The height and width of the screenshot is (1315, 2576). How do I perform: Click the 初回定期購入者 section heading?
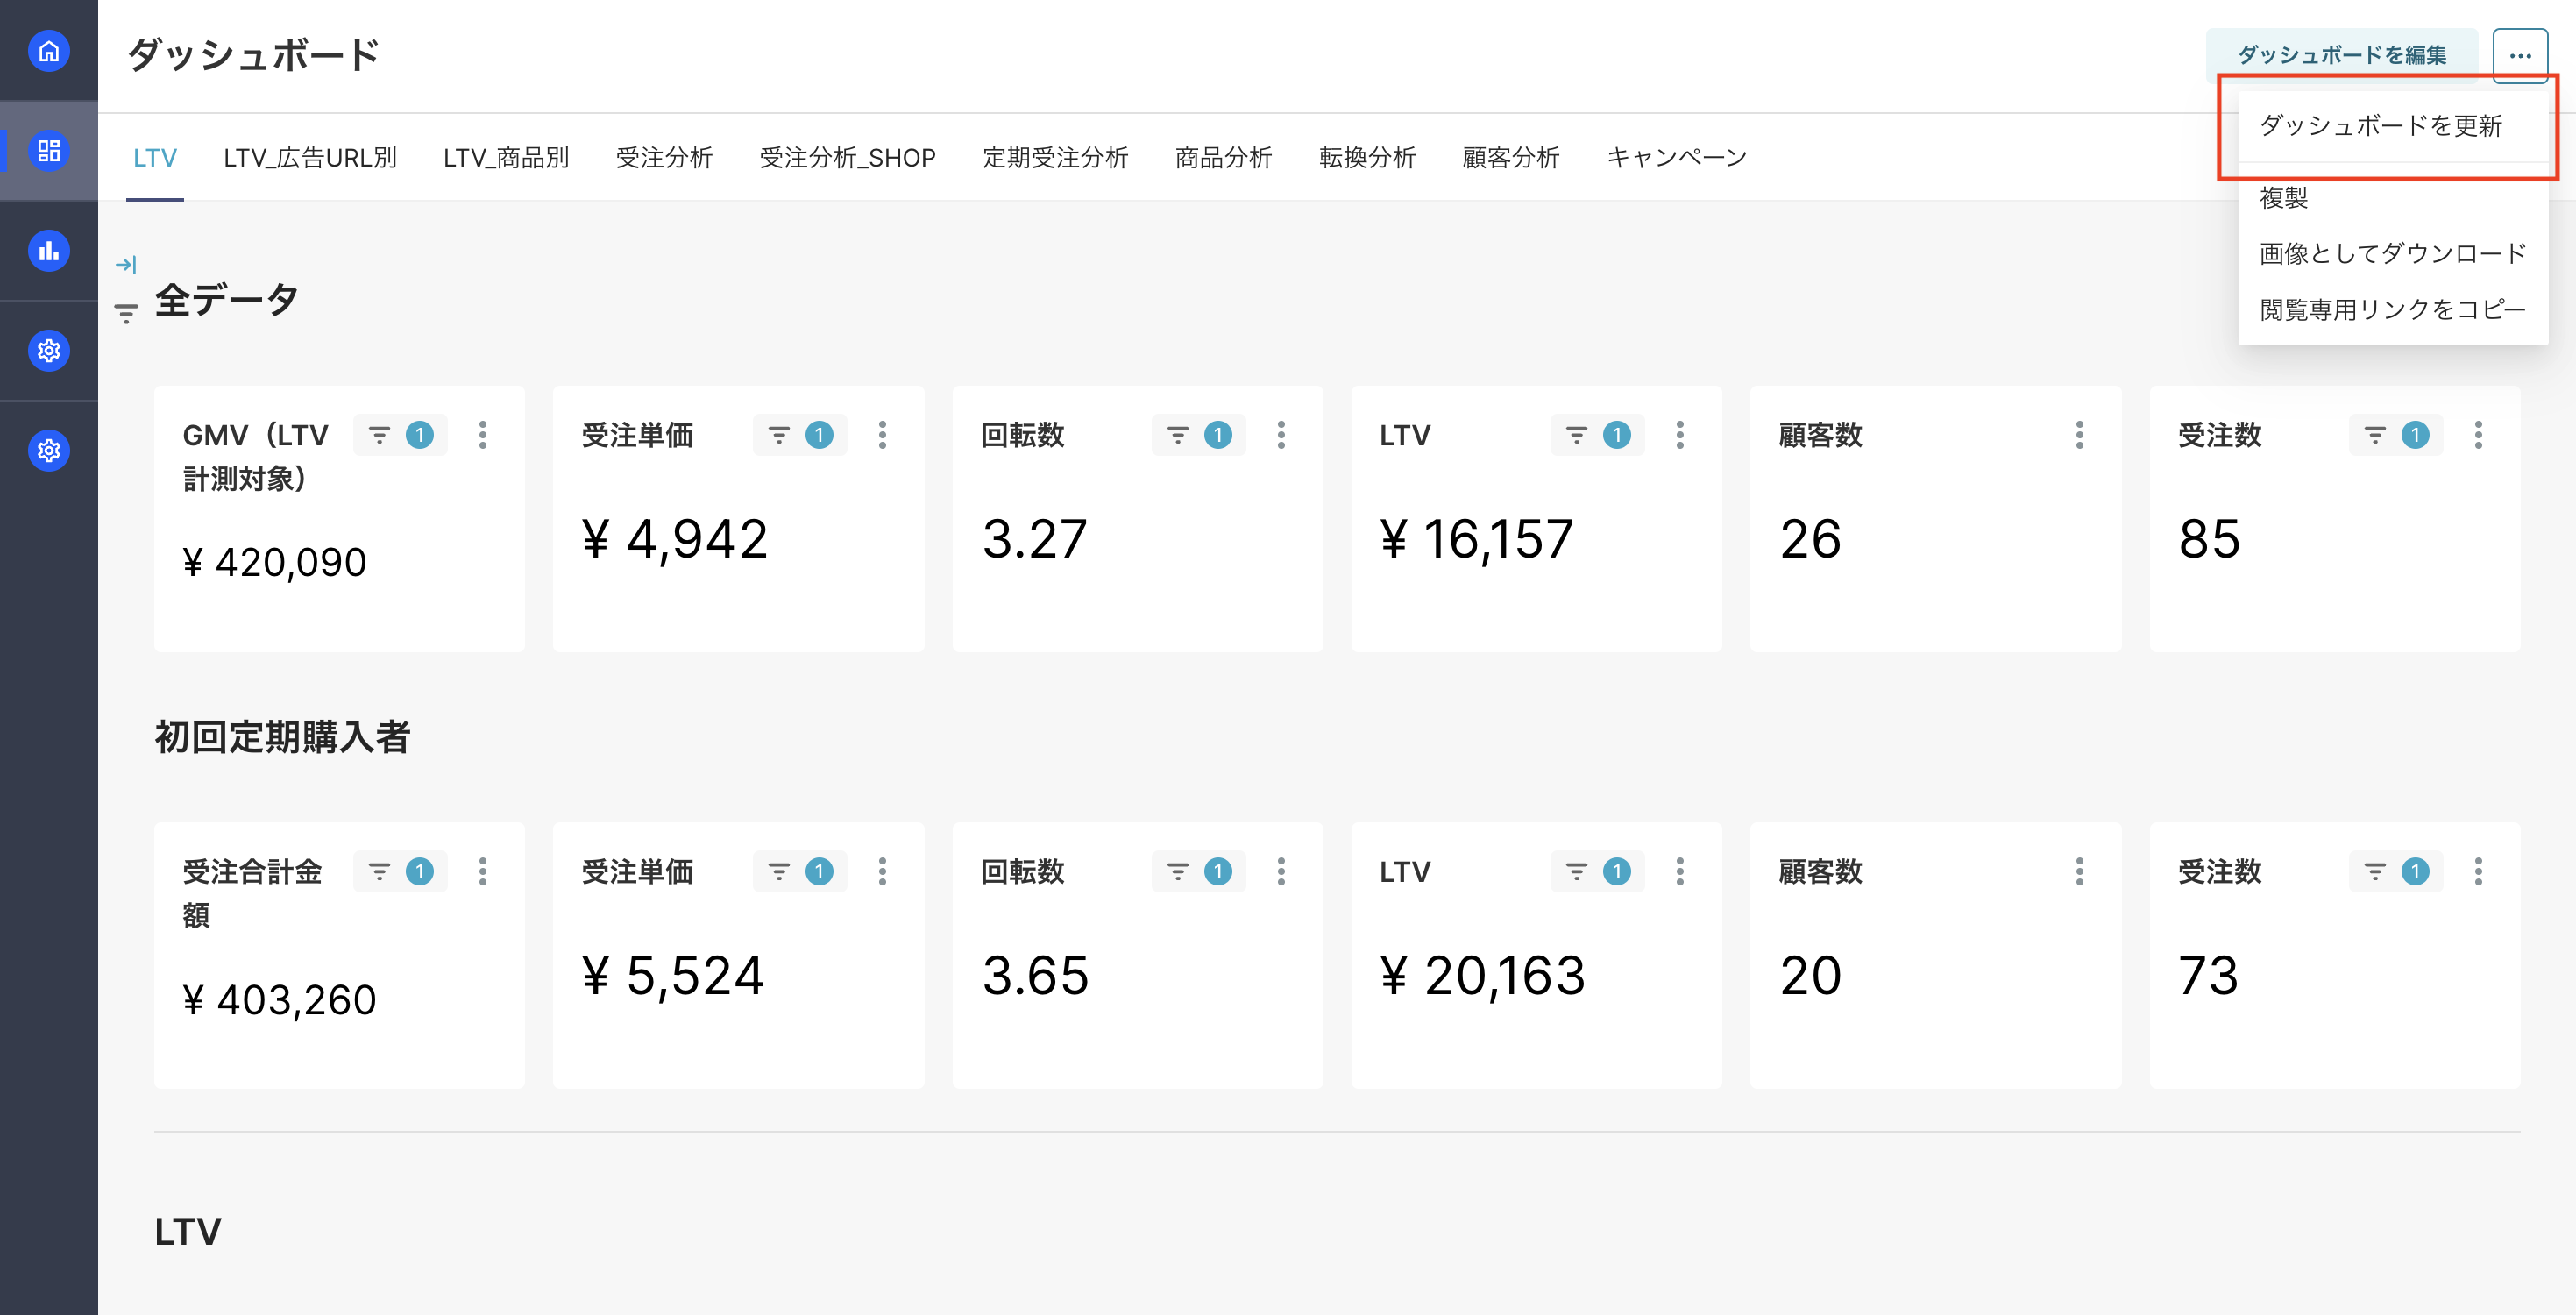[283, 737]
